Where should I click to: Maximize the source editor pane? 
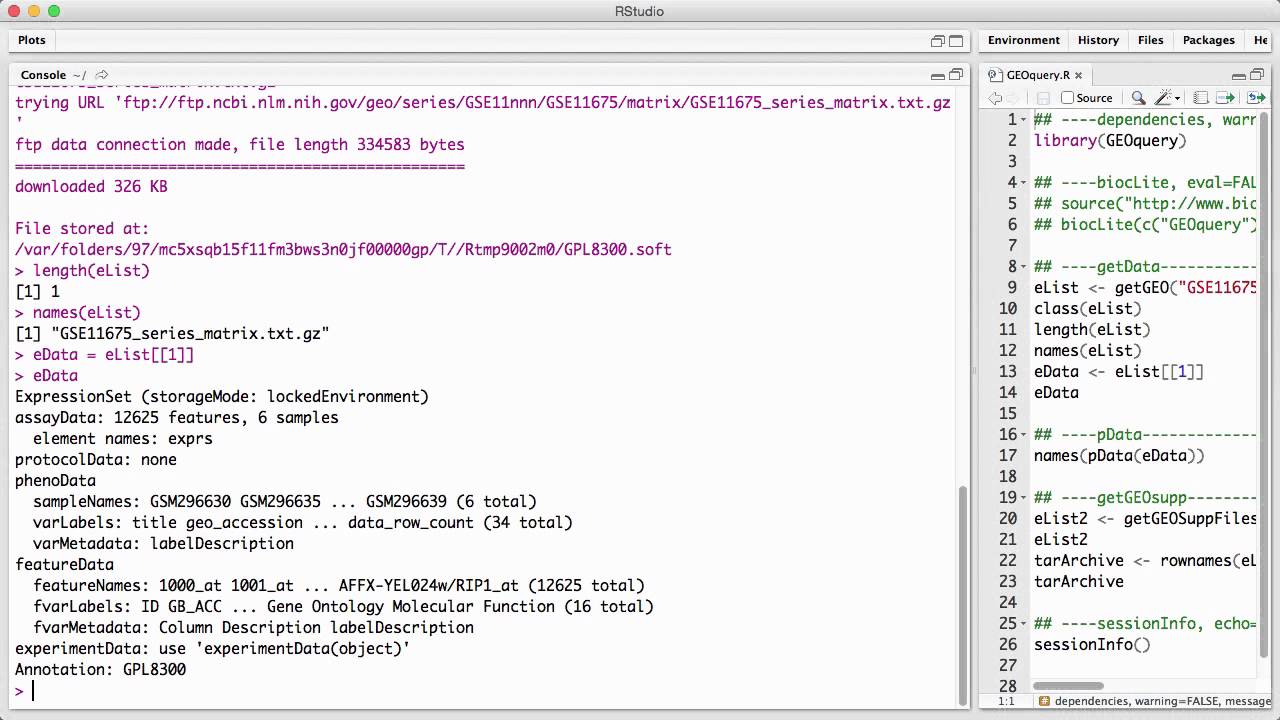click(1258, 75)
